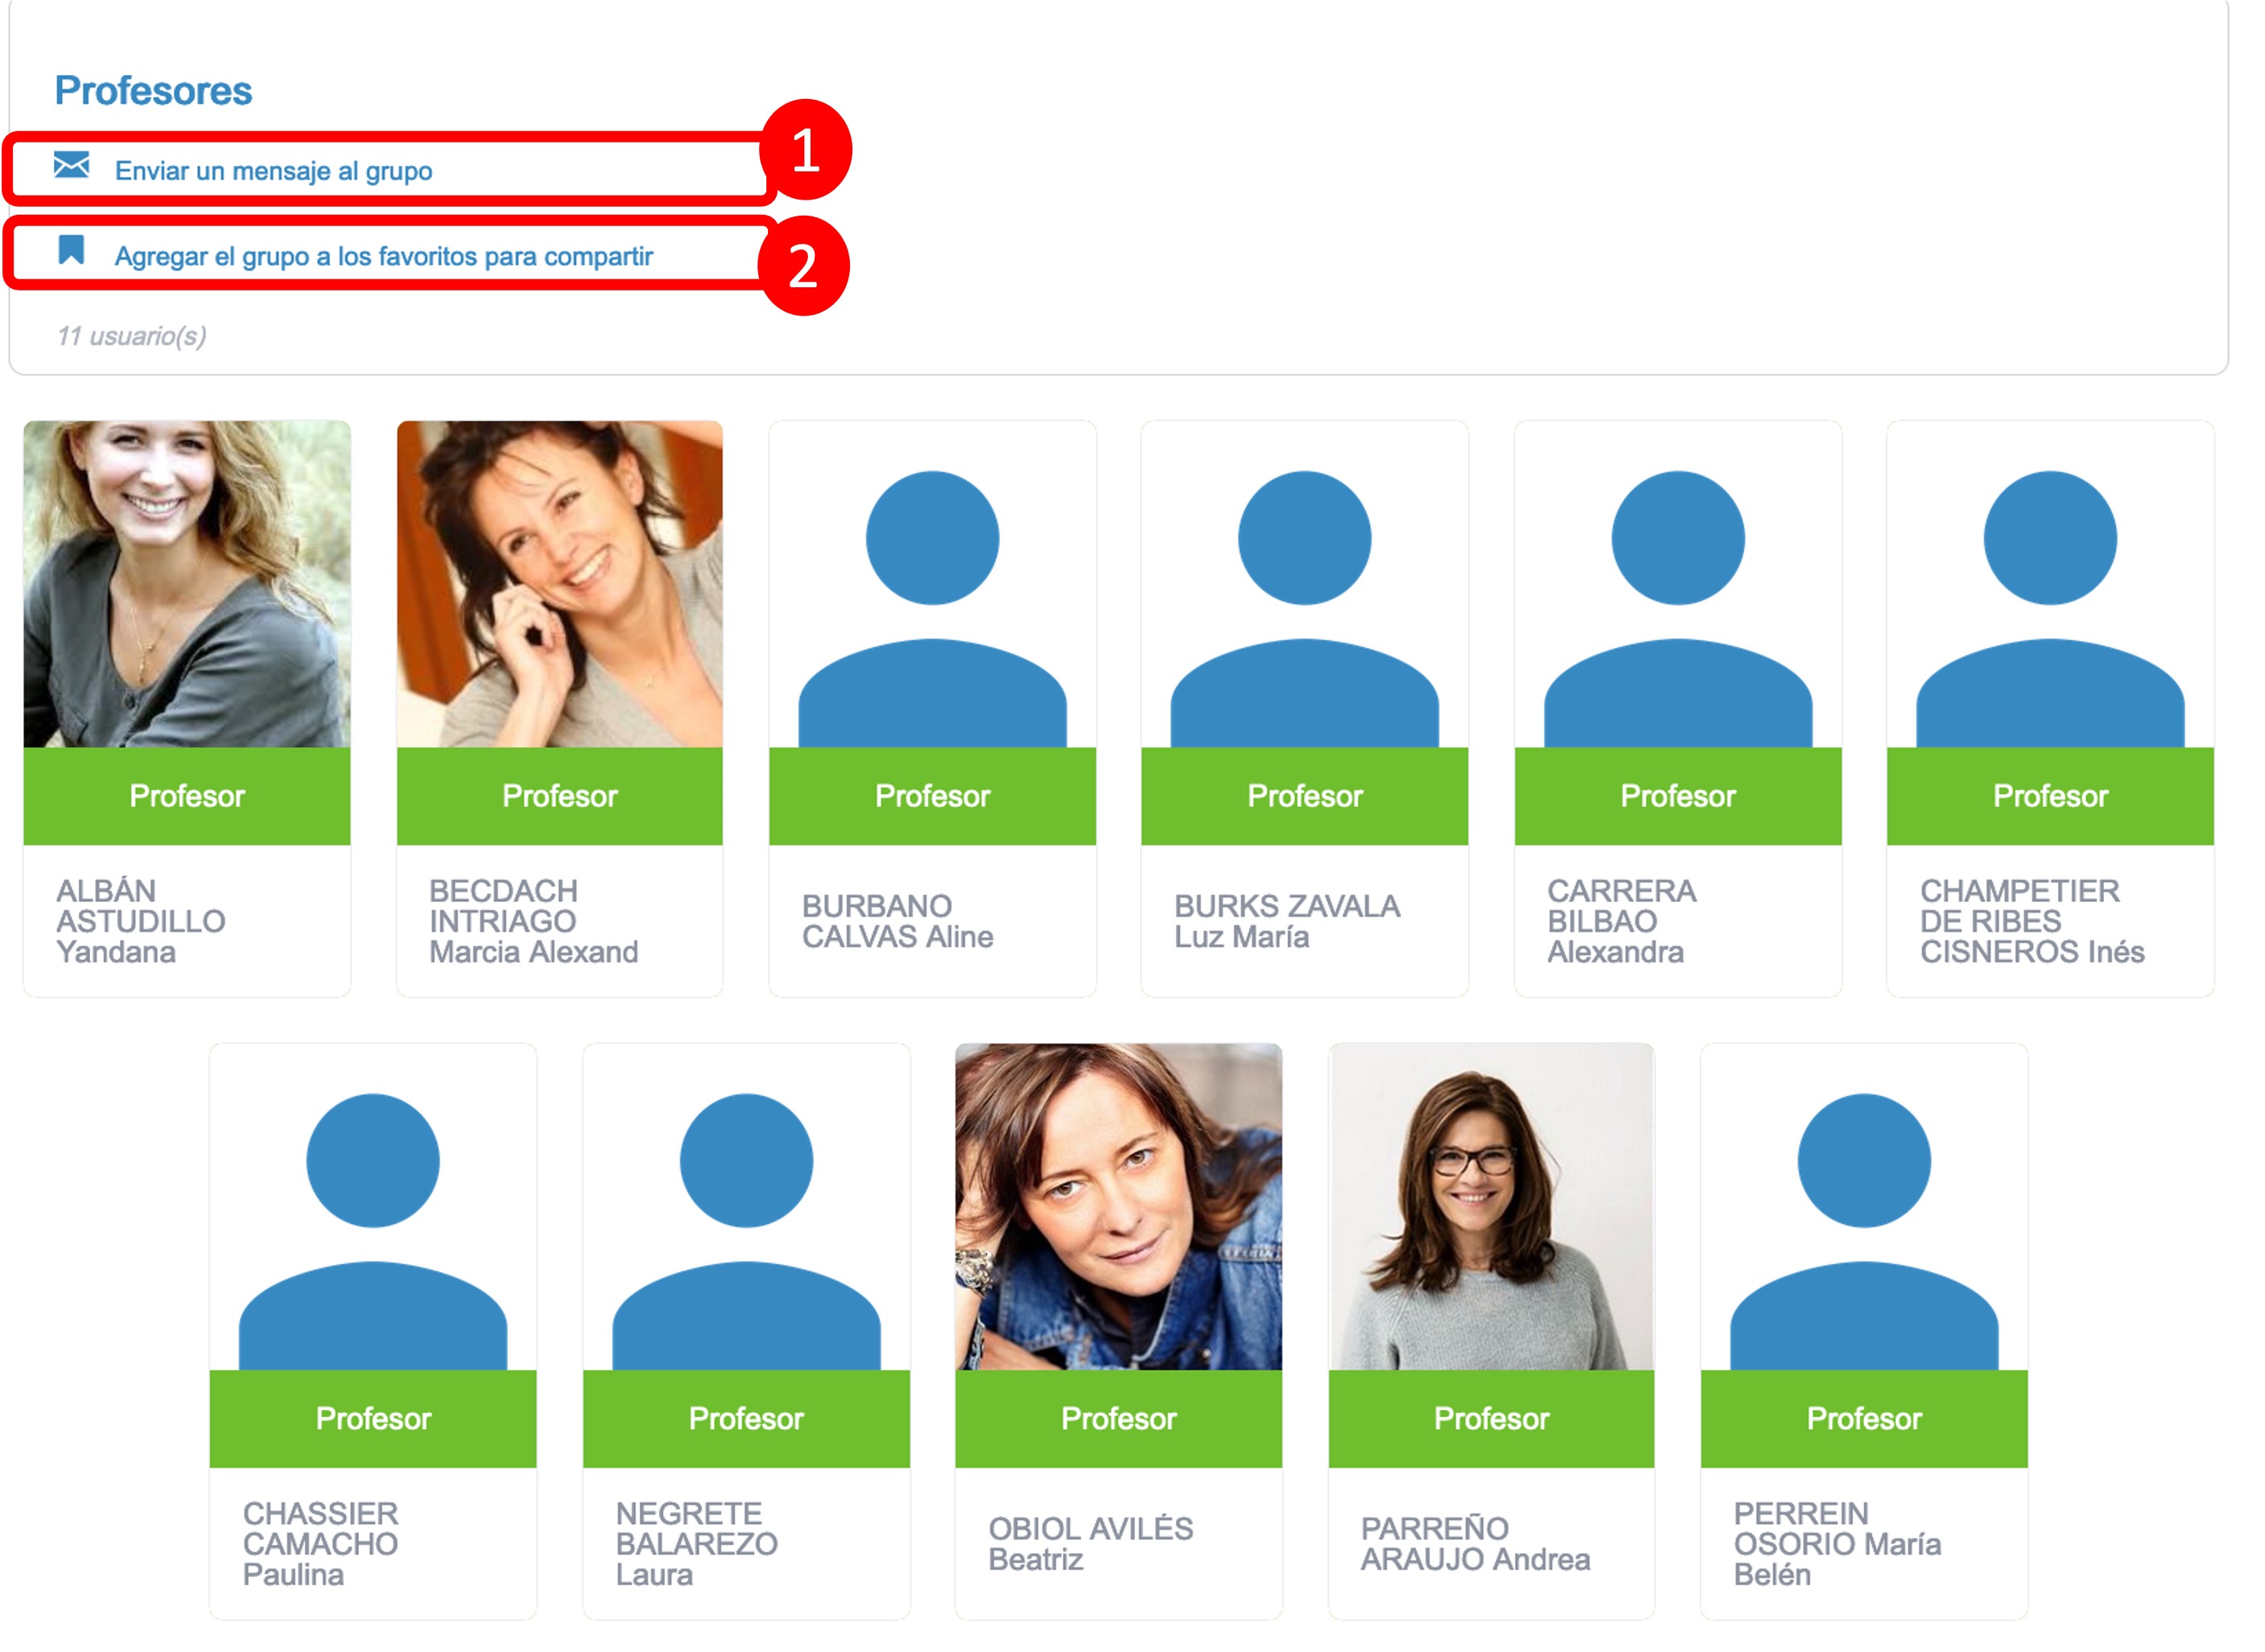Click the envelope message icon
Image resolution: width=2265 pixels, height=1652 pixels.
click(x=71, y=165)
